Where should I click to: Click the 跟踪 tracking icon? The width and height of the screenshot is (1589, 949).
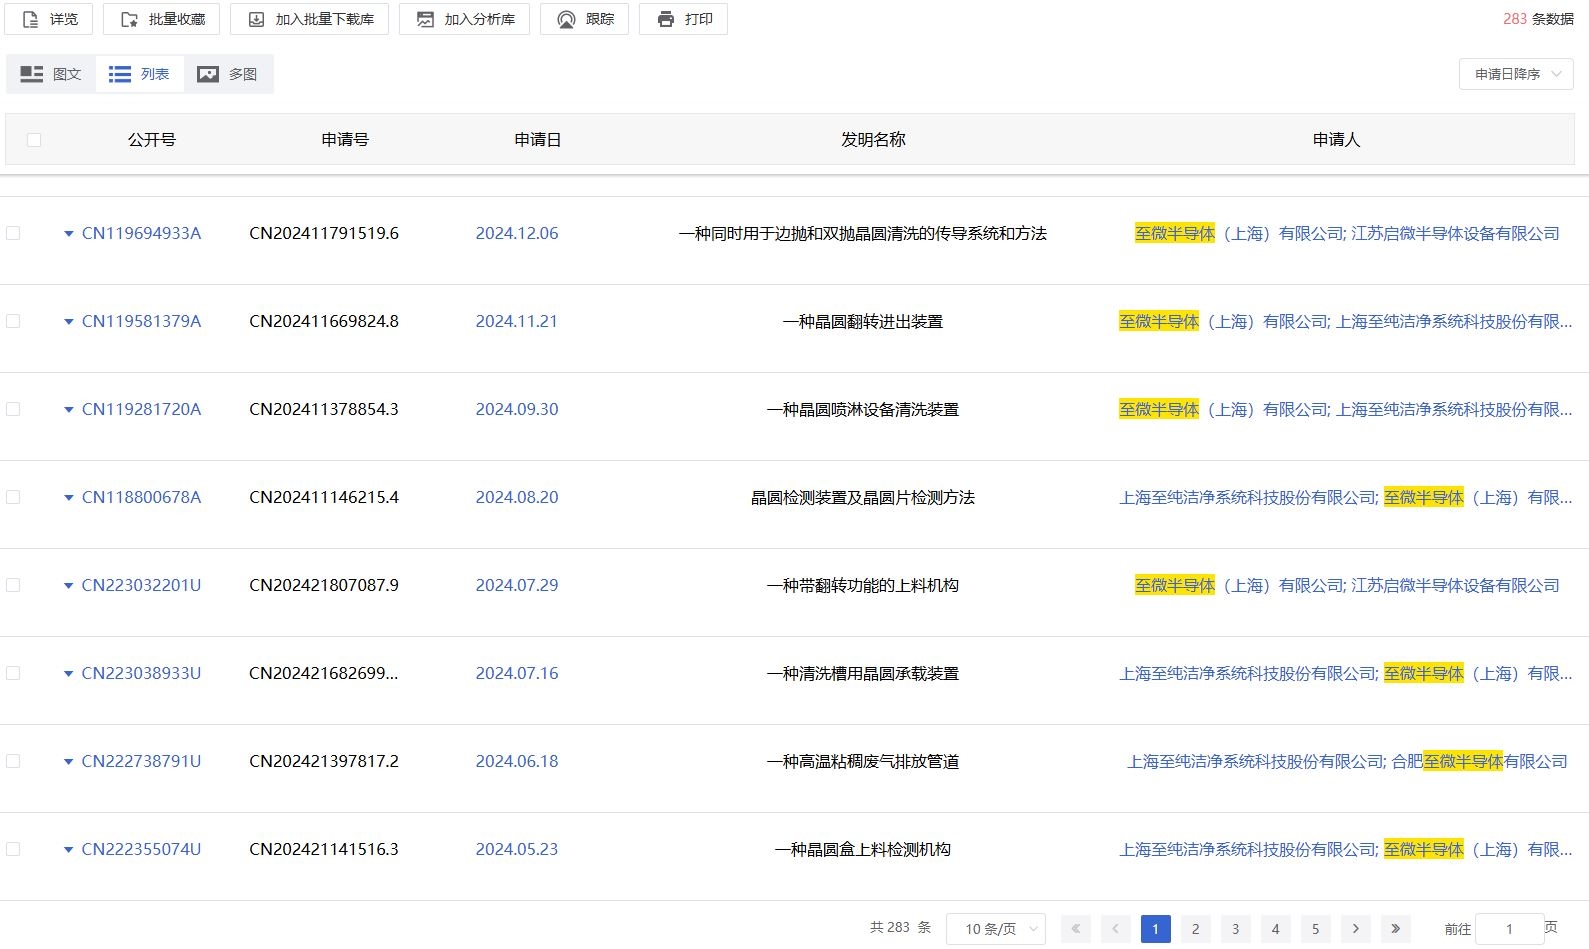(x=566, y=19)
